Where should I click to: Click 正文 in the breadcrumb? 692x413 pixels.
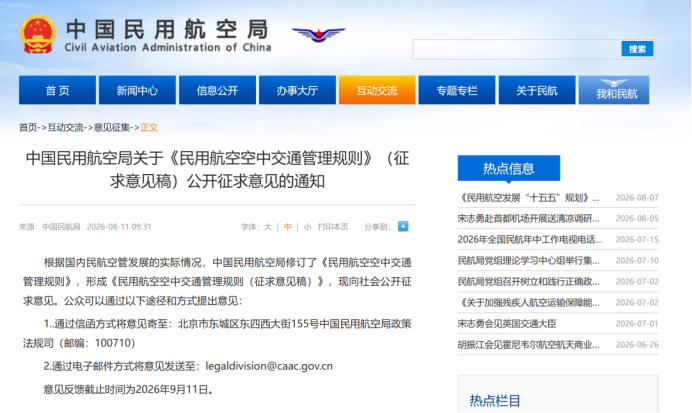click(149, 128)
